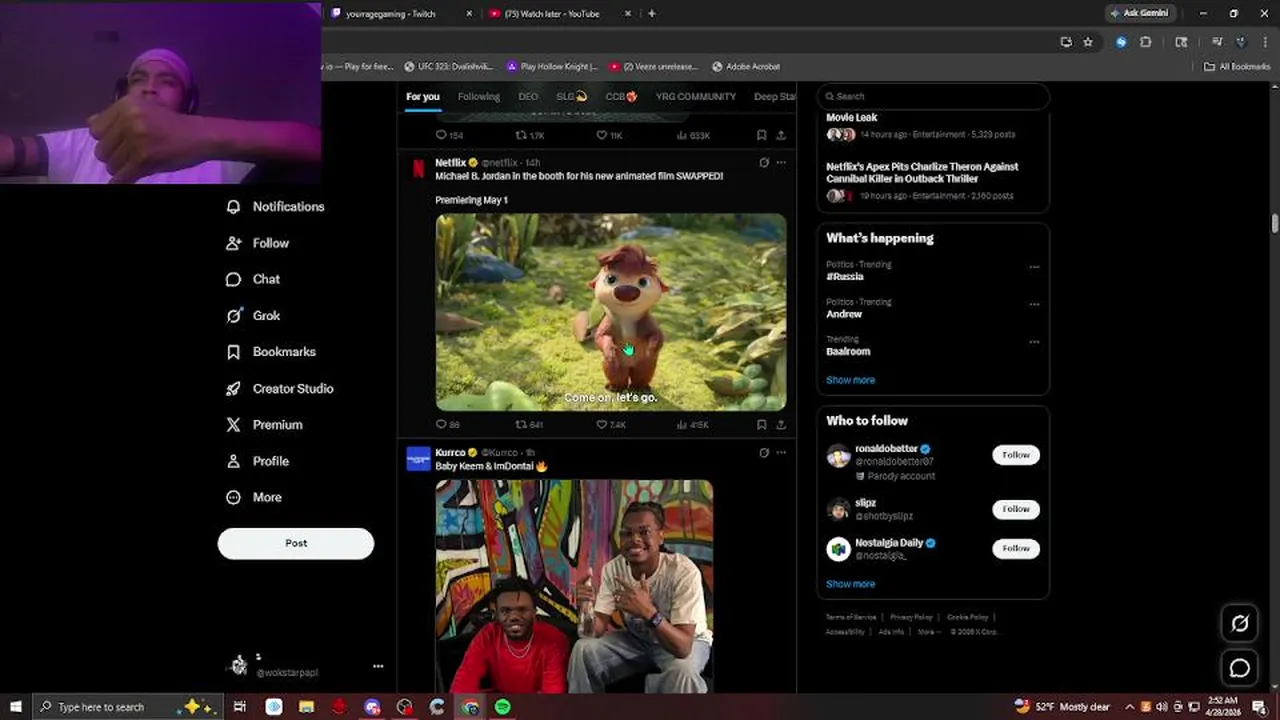
Task: Bookmark the post above Netflix post
Action: click(761, 135)
